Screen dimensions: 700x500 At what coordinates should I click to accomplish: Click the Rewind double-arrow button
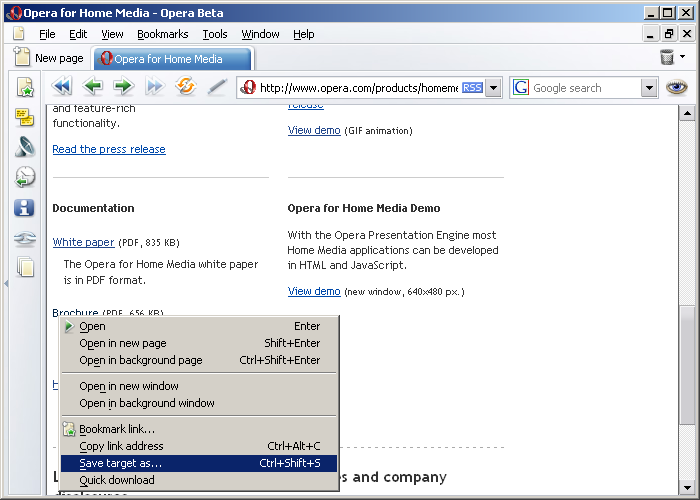(x=61, y=87)
